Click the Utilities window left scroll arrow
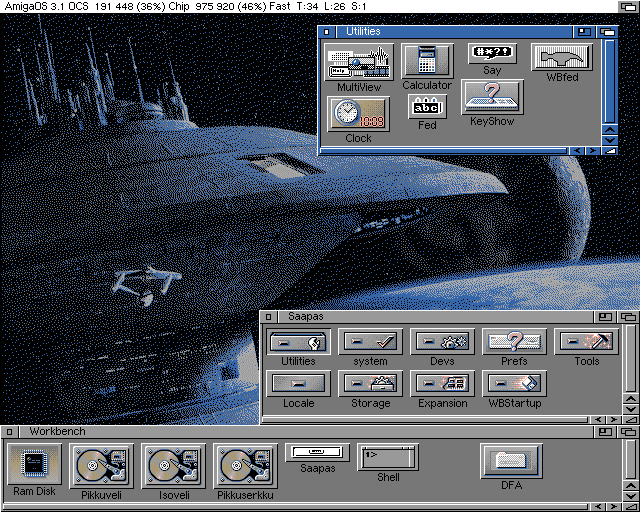Screen dimensions: 640x512 pos(576,151)
